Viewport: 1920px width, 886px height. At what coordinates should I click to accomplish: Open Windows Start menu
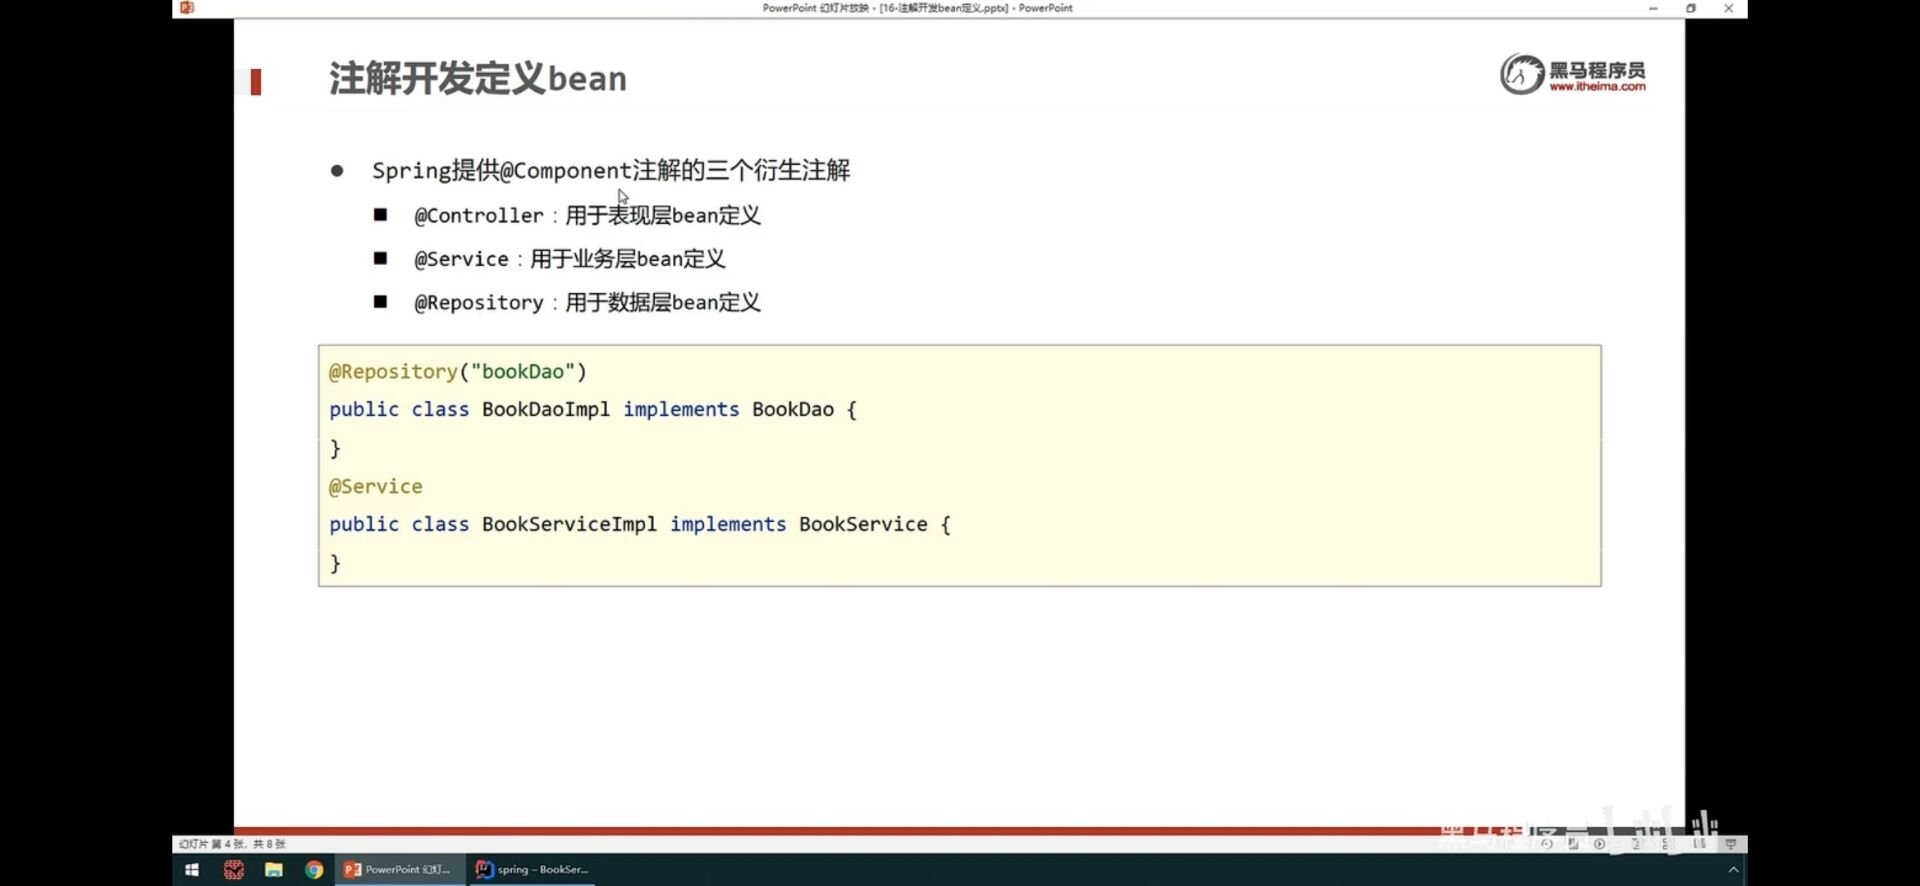click(192, 870)
